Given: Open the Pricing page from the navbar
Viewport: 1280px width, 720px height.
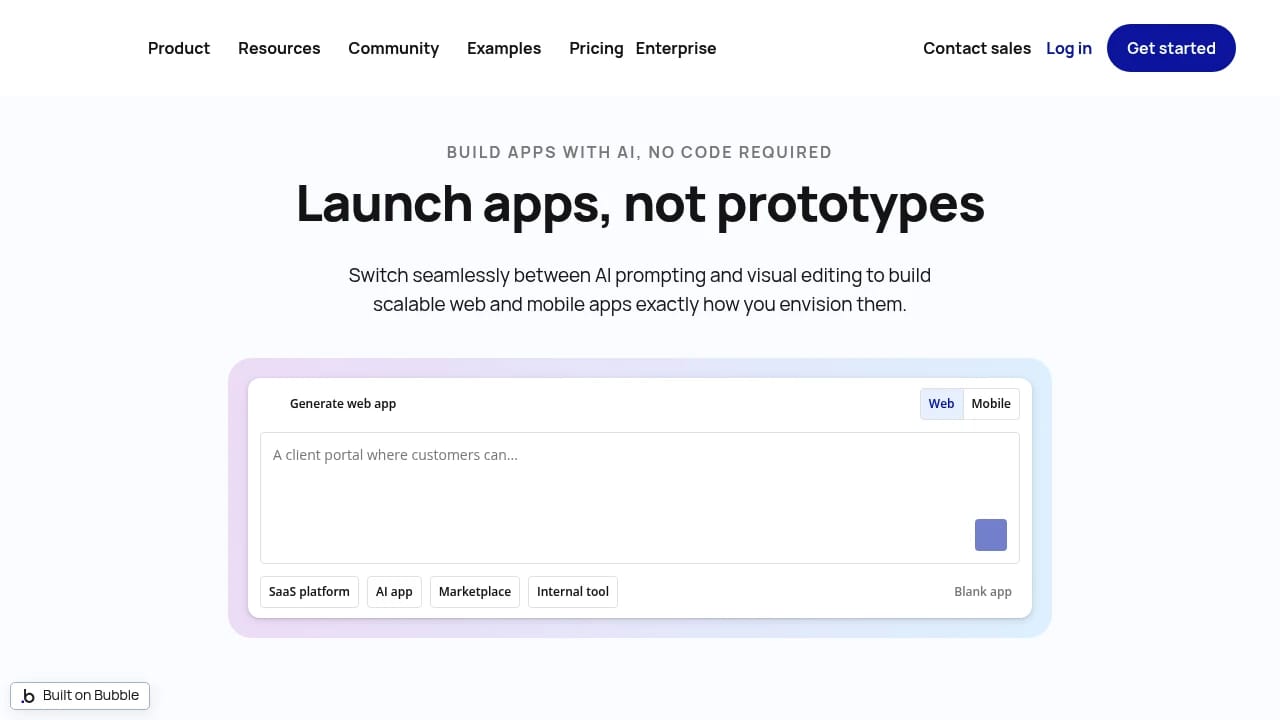Looking at the screenshot, I should [x=596, y=48].
